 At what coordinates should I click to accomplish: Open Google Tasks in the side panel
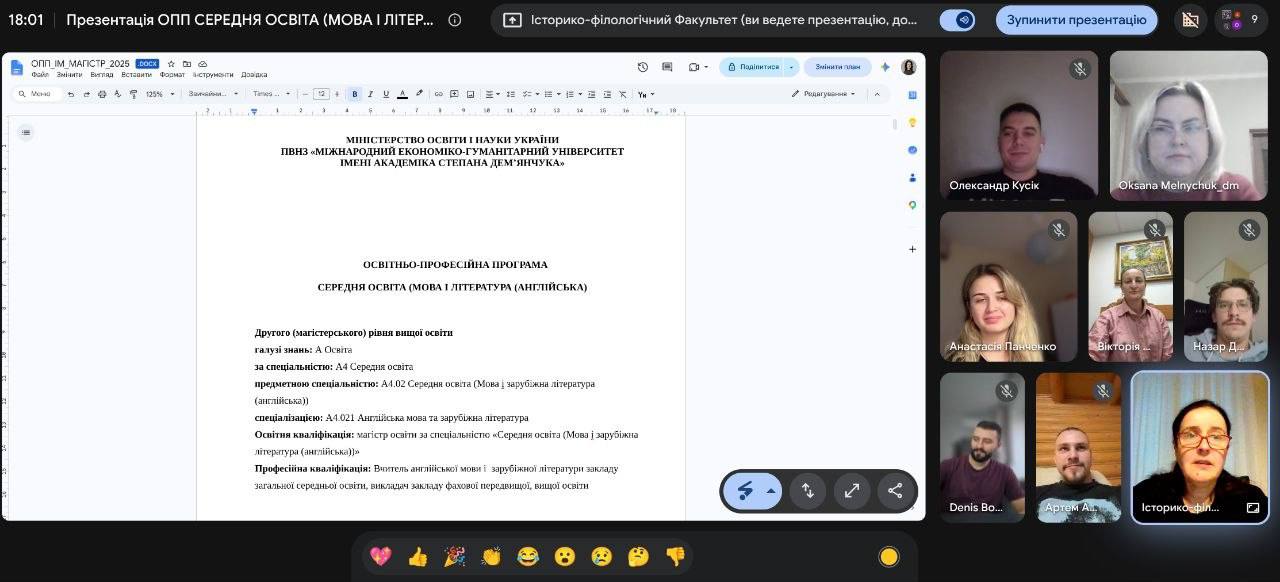[x=913, y=150]
